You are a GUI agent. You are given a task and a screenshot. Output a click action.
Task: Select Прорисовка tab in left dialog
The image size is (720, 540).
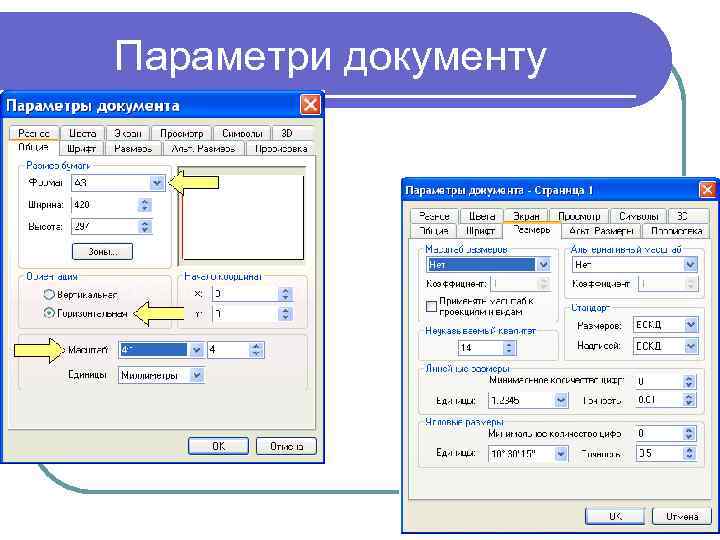[281, 148]
